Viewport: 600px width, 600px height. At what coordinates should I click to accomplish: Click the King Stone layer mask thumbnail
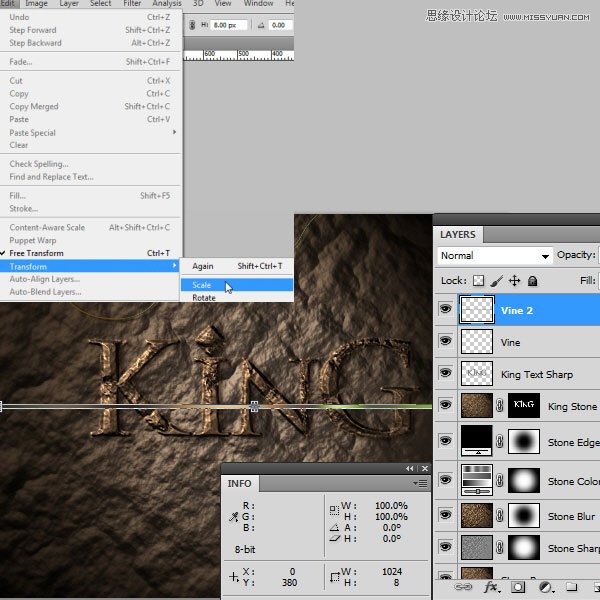tap(524, 405)
